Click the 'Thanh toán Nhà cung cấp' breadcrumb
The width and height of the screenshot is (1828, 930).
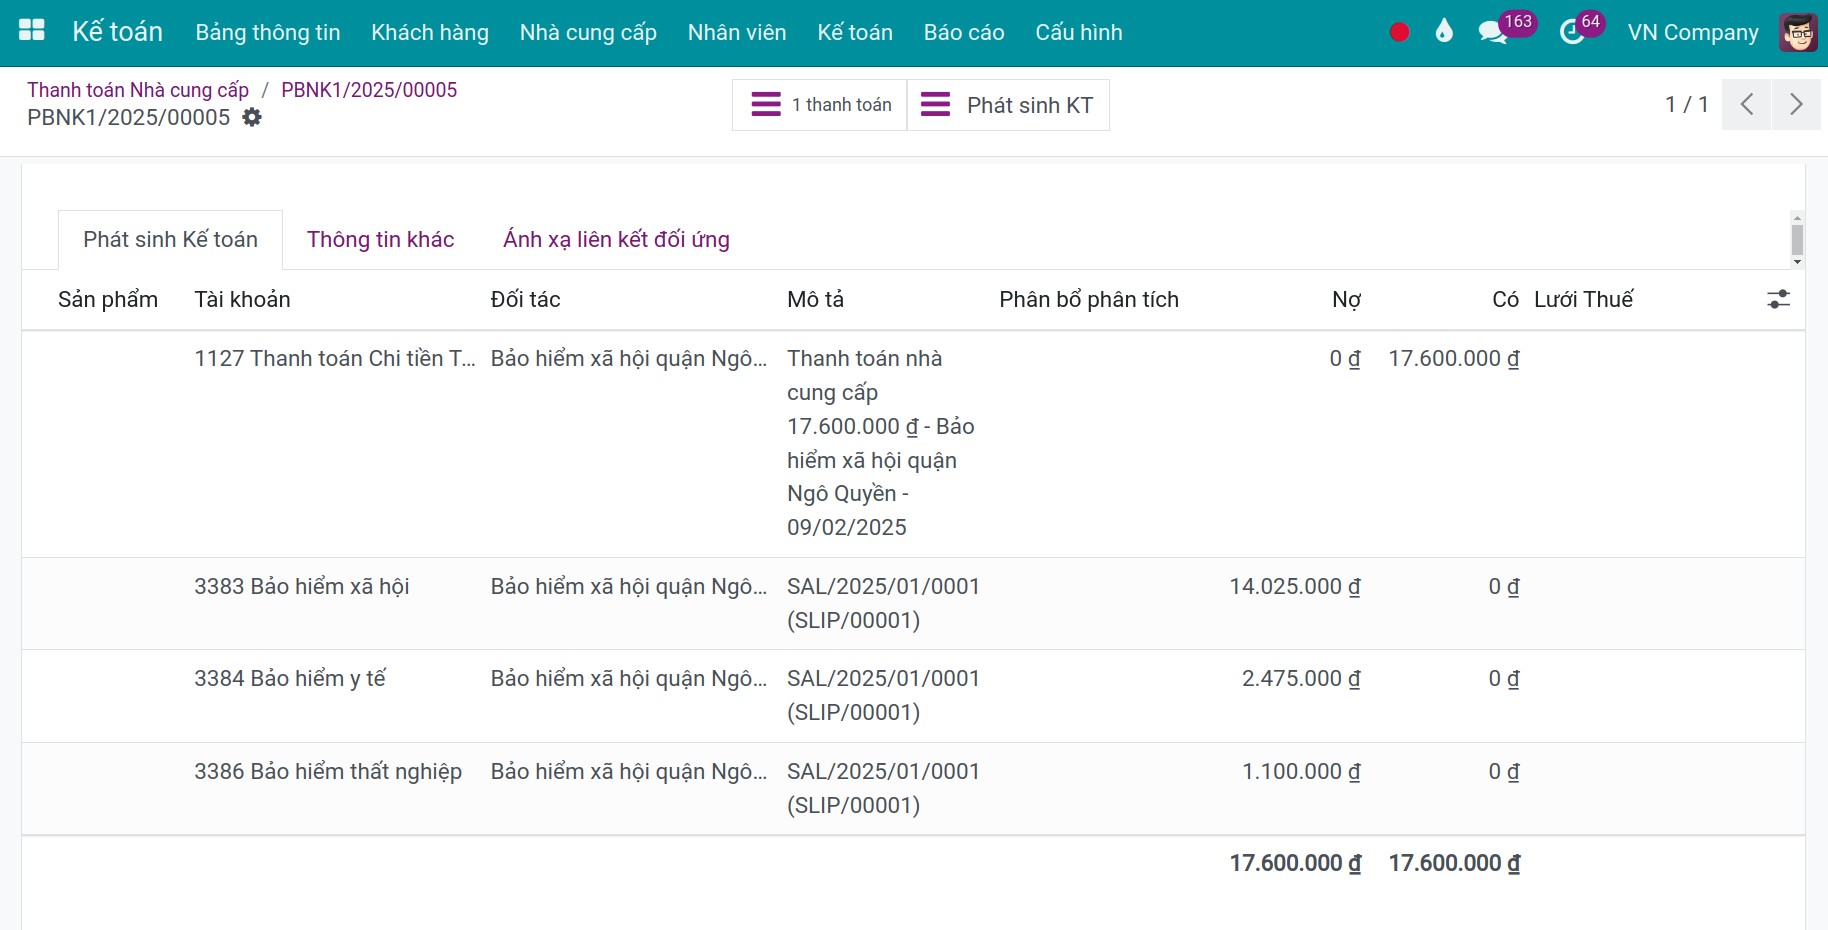tap(138, 90)
